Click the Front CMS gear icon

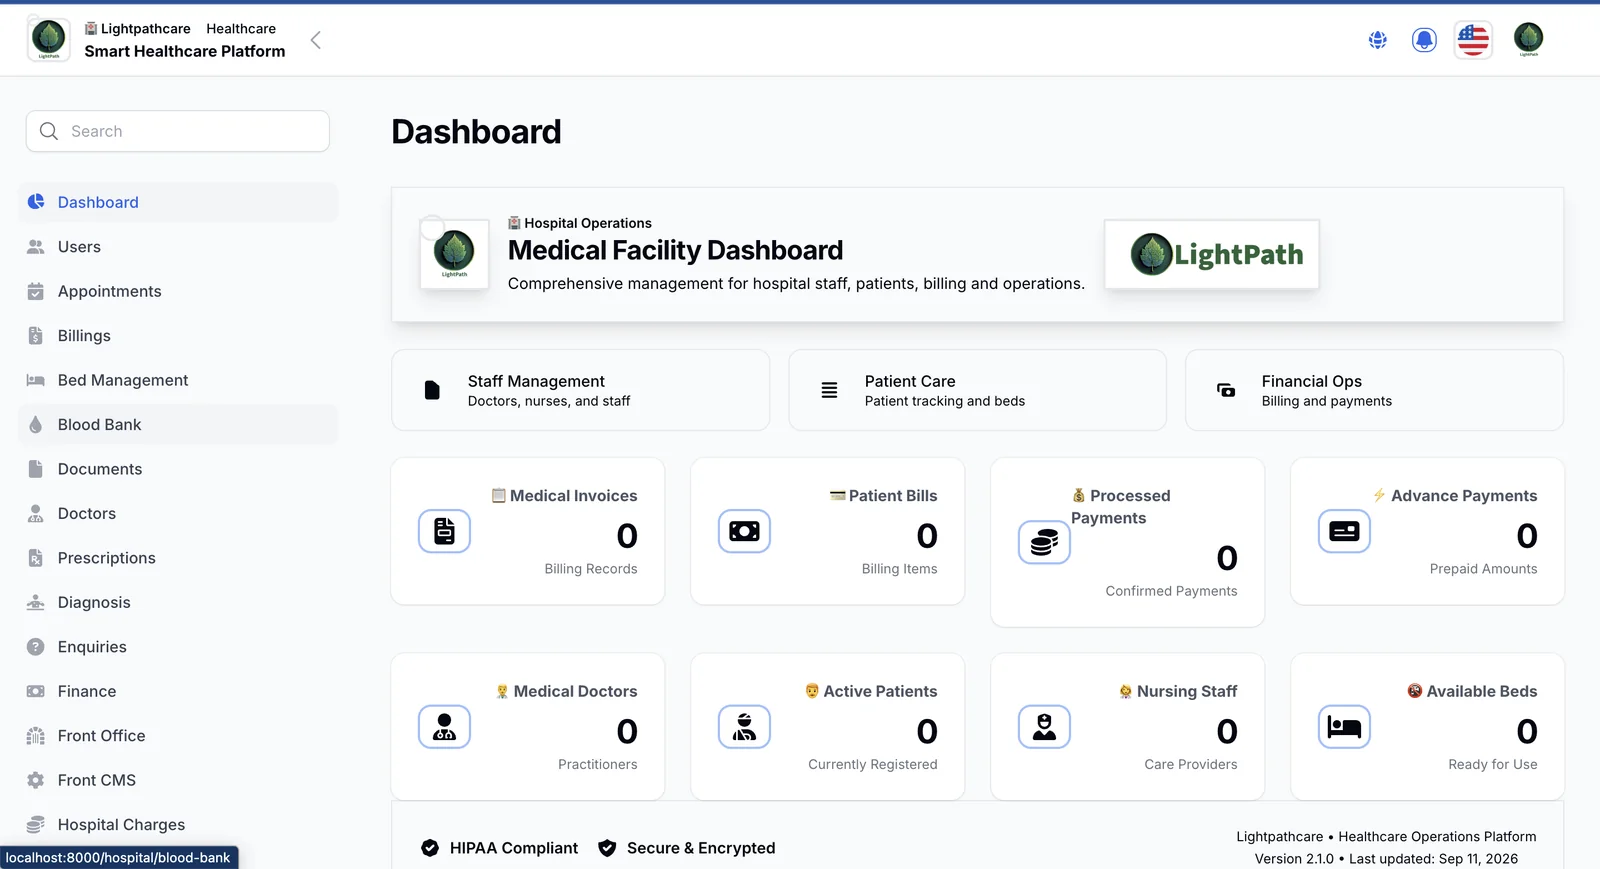click(36, 780)
